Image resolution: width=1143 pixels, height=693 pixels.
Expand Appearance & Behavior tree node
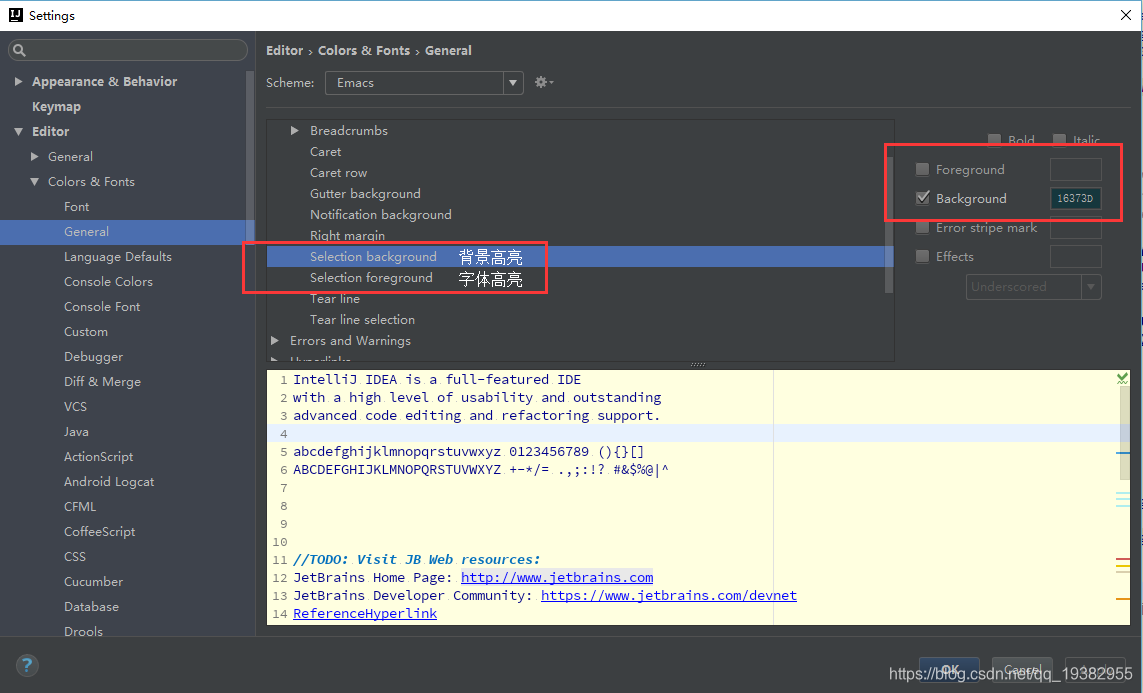tap(18, 82)
